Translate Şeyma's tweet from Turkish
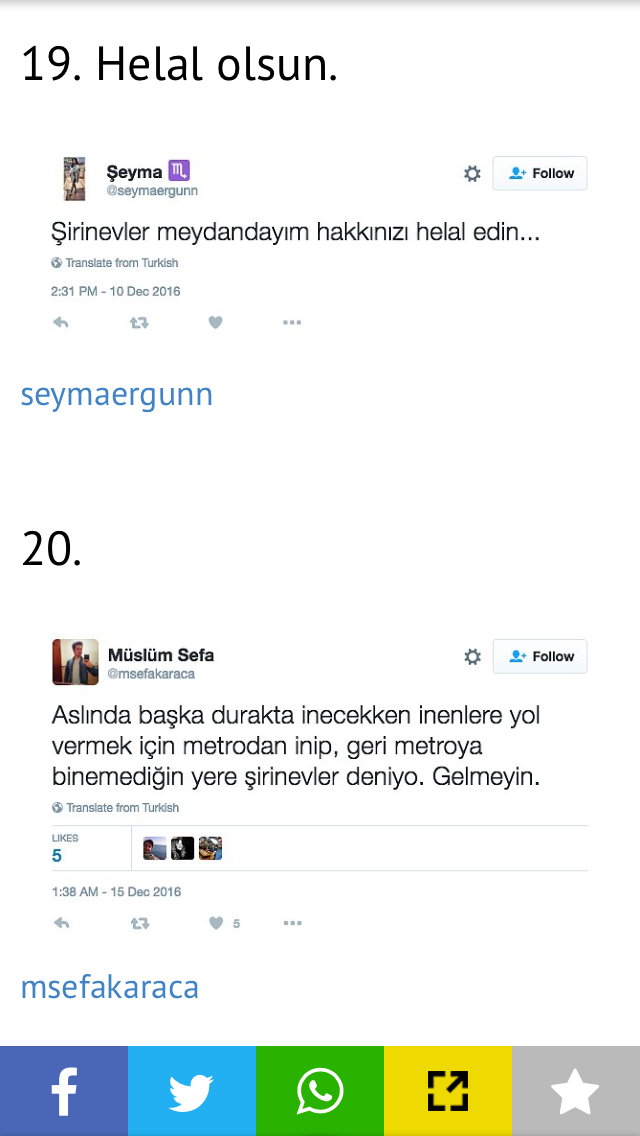 click(115, 263)
